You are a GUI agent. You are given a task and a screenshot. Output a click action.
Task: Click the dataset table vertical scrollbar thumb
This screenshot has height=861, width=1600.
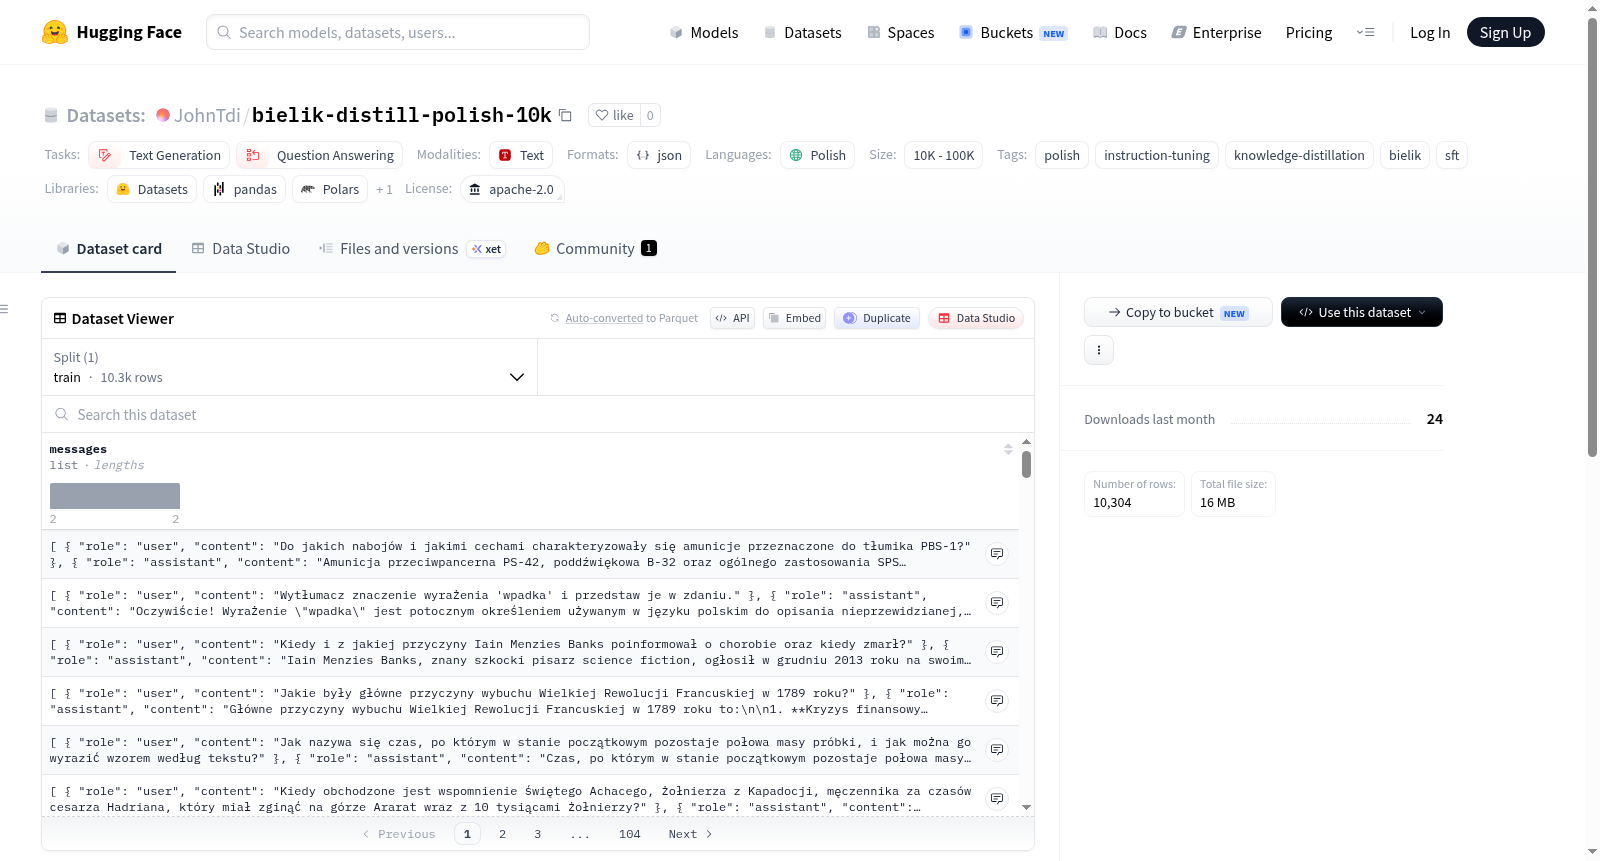coord(1026,464)
